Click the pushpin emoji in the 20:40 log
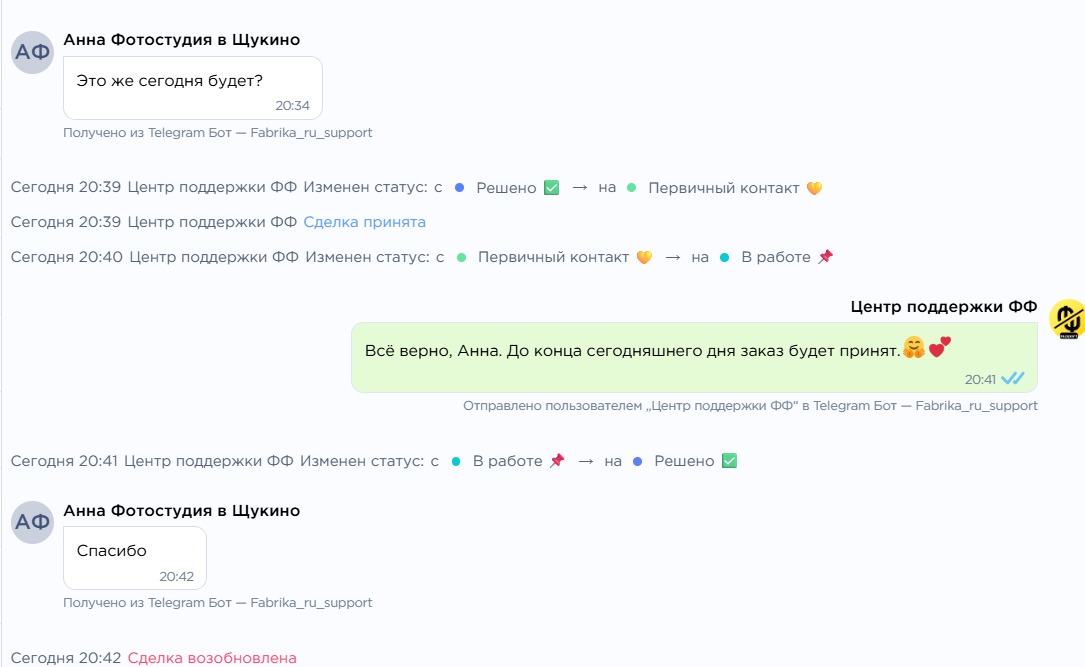The width and height of the screenshot is (1085, 667). [x=826, y=257]
